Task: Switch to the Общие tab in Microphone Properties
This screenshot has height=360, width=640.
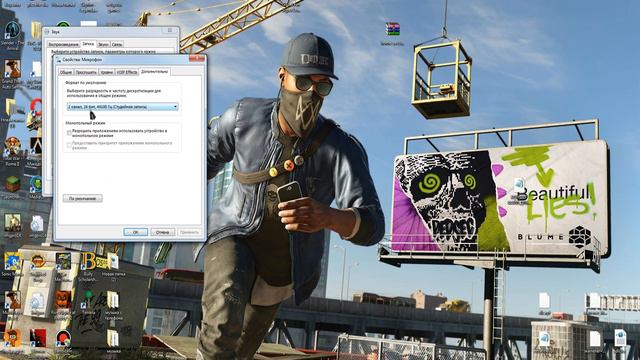Action: click(x=66, y=72)
